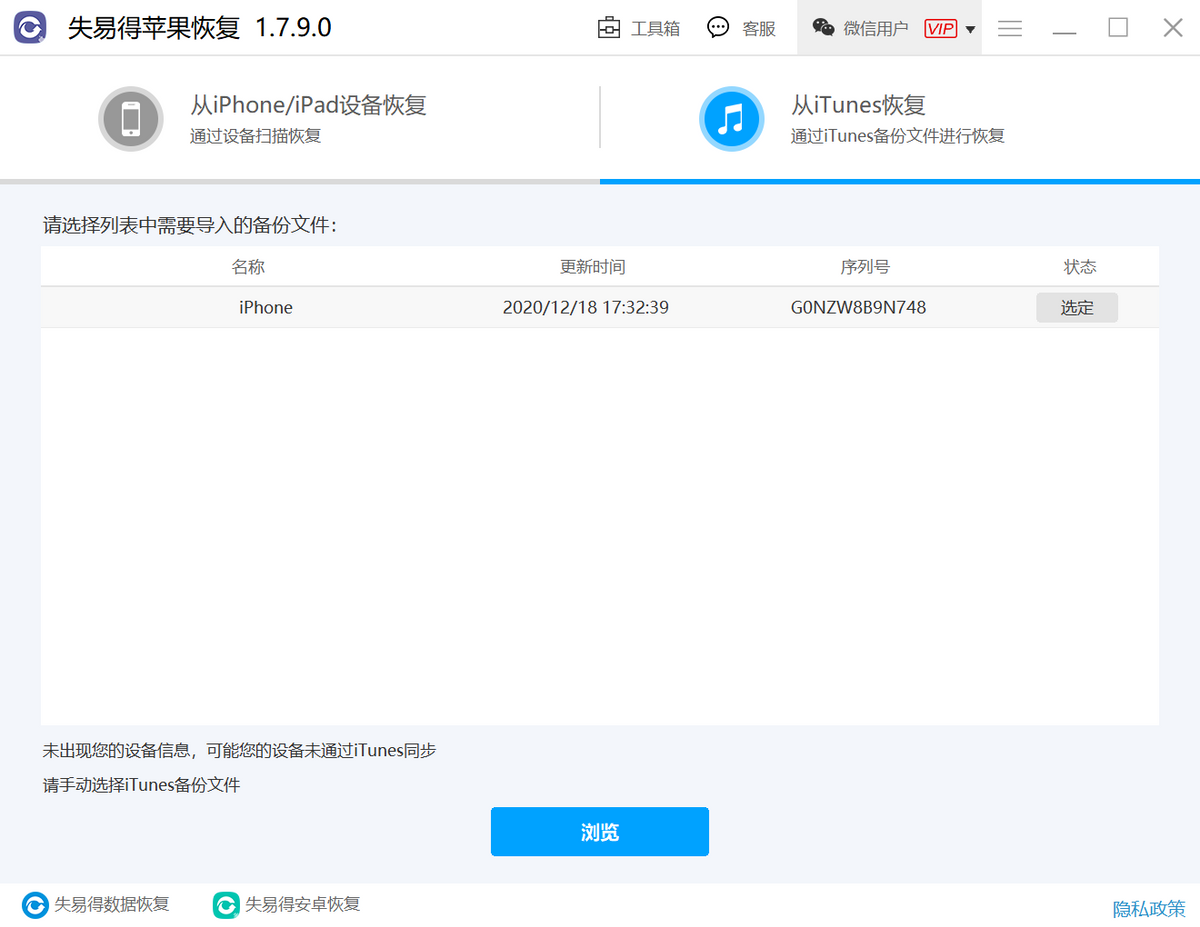
Task: Click the 选定 button for iPhone backup
Action: coord(1077,308)
